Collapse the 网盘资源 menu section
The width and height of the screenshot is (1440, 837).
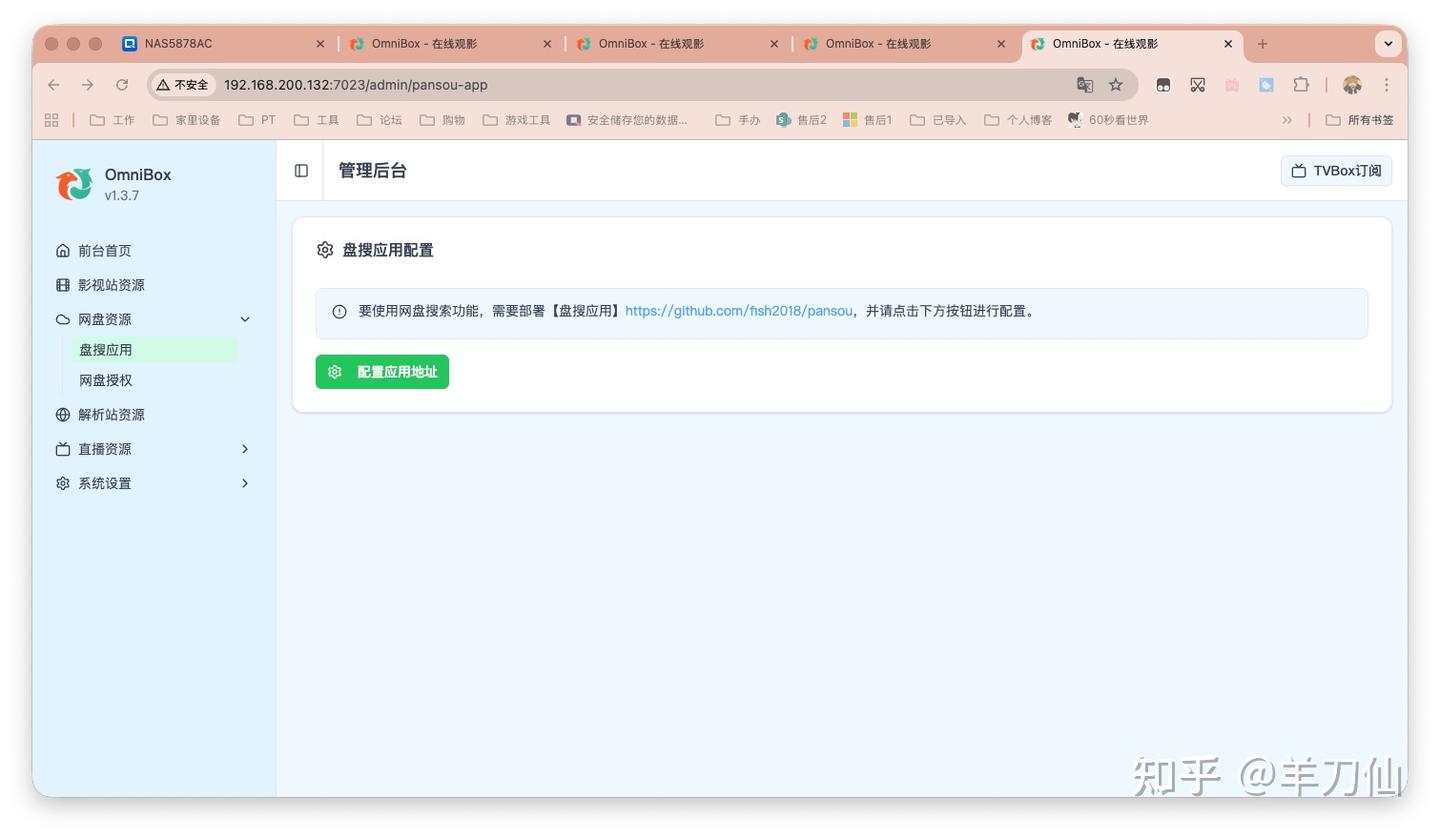(245, 319)
